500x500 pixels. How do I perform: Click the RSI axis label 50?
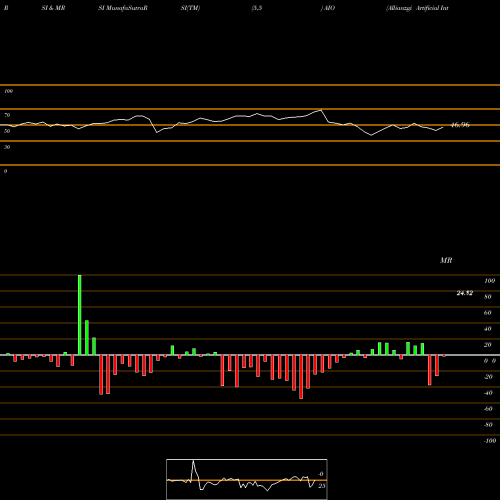[x=7, y=131]
